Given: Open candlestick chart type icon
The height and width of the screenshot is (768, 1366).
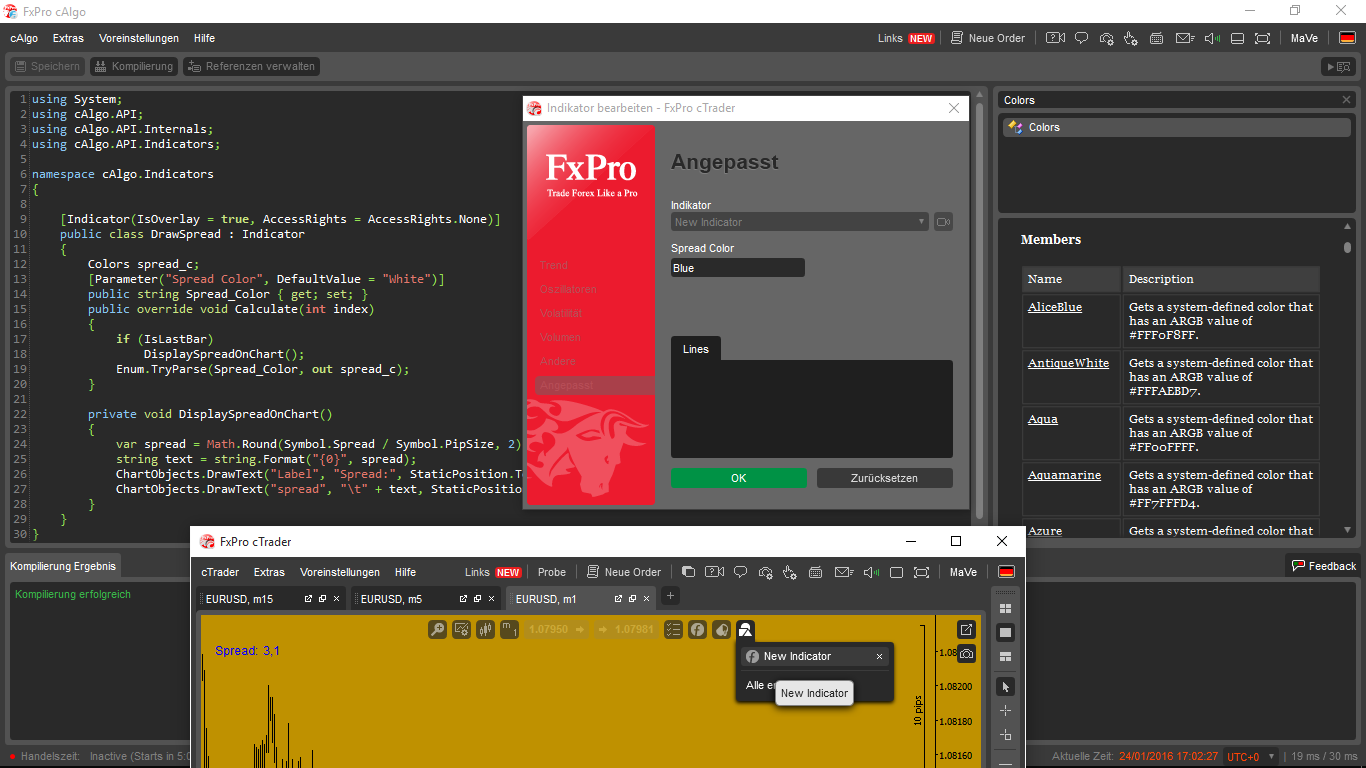Looking at the screenshot, I should tap(486, 629).
